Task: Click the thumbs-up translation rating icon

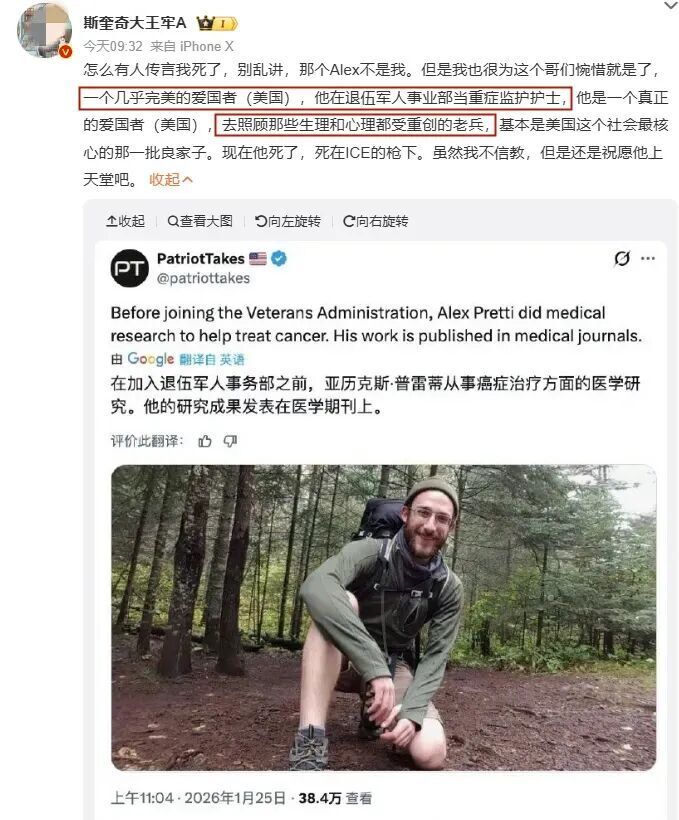Action: (x=205, y=441)
